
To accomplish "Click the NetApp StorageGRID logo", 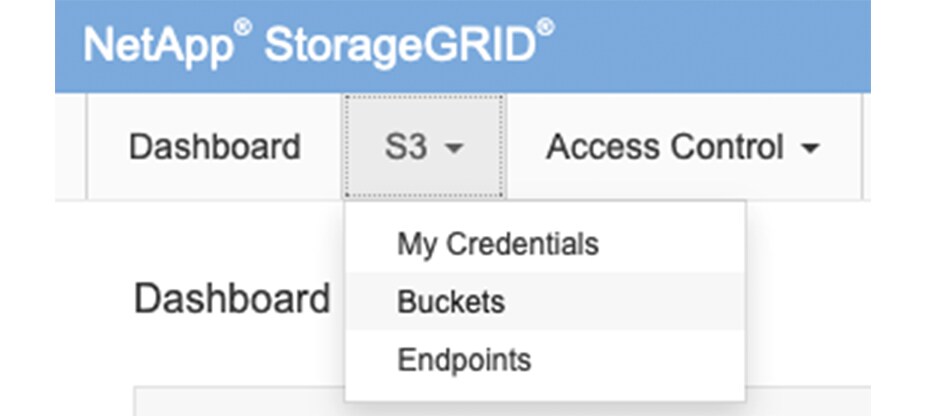I will point(318,45).
